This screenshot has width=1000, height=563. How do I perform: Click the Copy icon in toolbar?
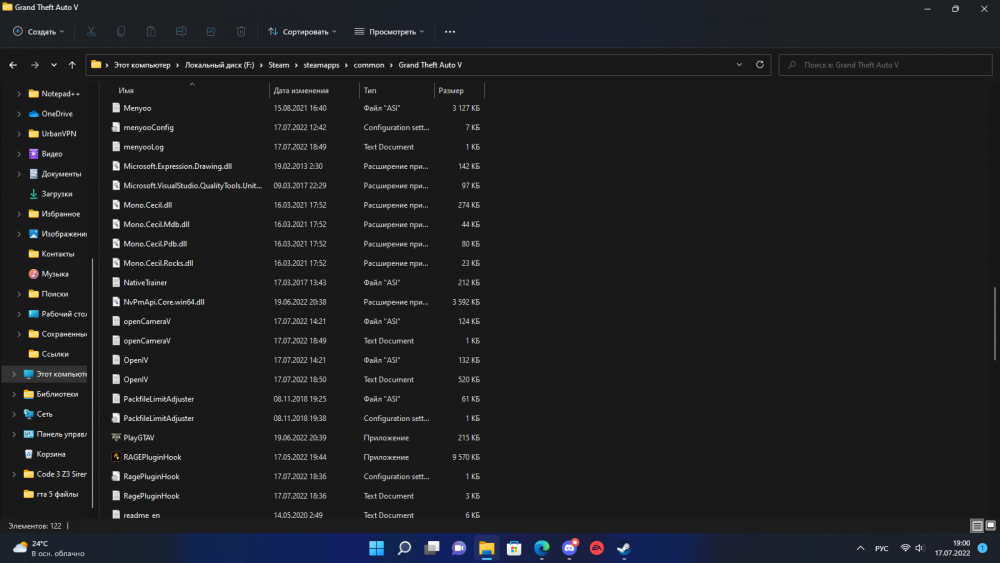(121, 31)
